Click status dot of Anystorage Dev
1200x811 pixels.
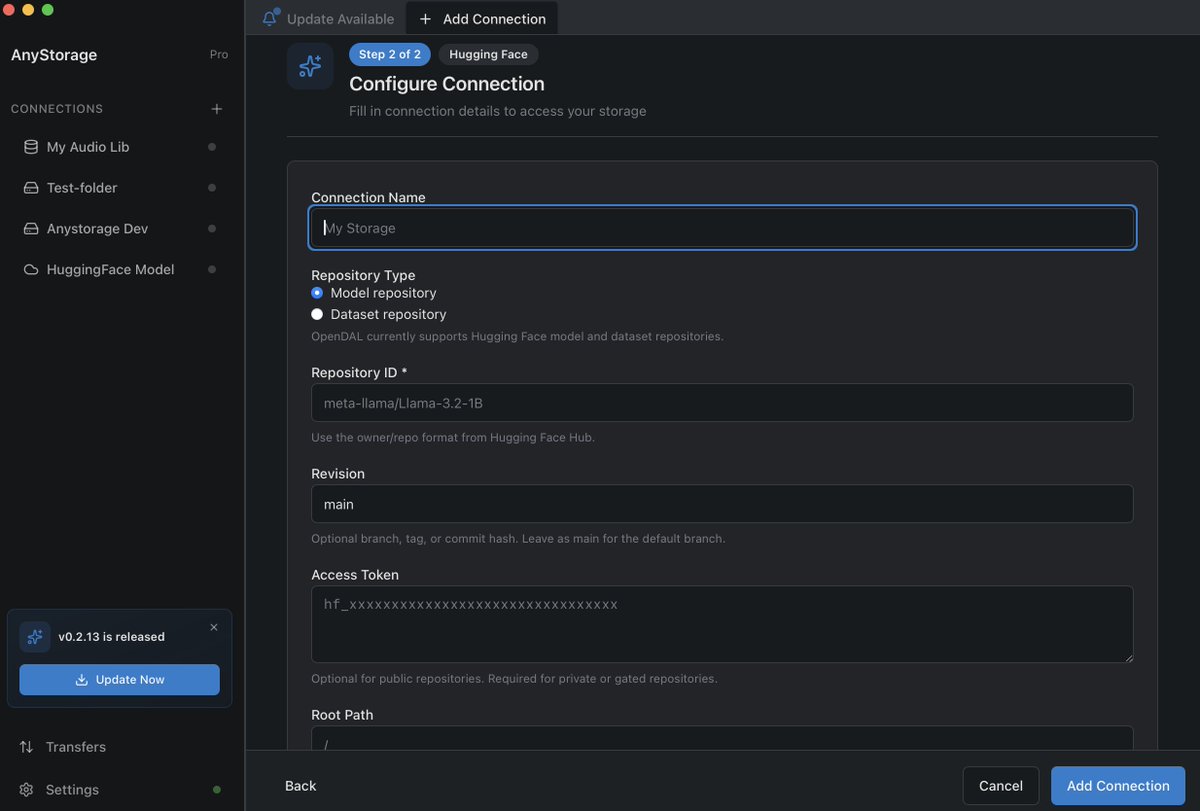coord(211,229)
